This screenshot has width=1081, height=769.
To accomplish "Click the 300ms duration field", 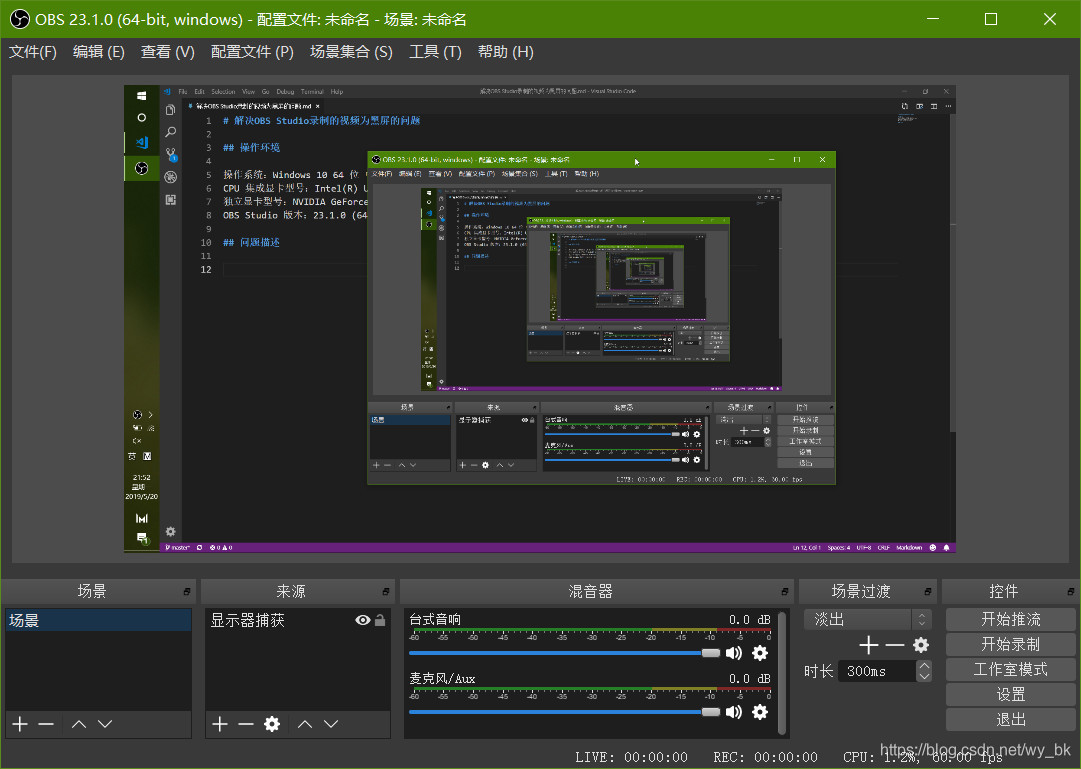I will tap(878, 671).
